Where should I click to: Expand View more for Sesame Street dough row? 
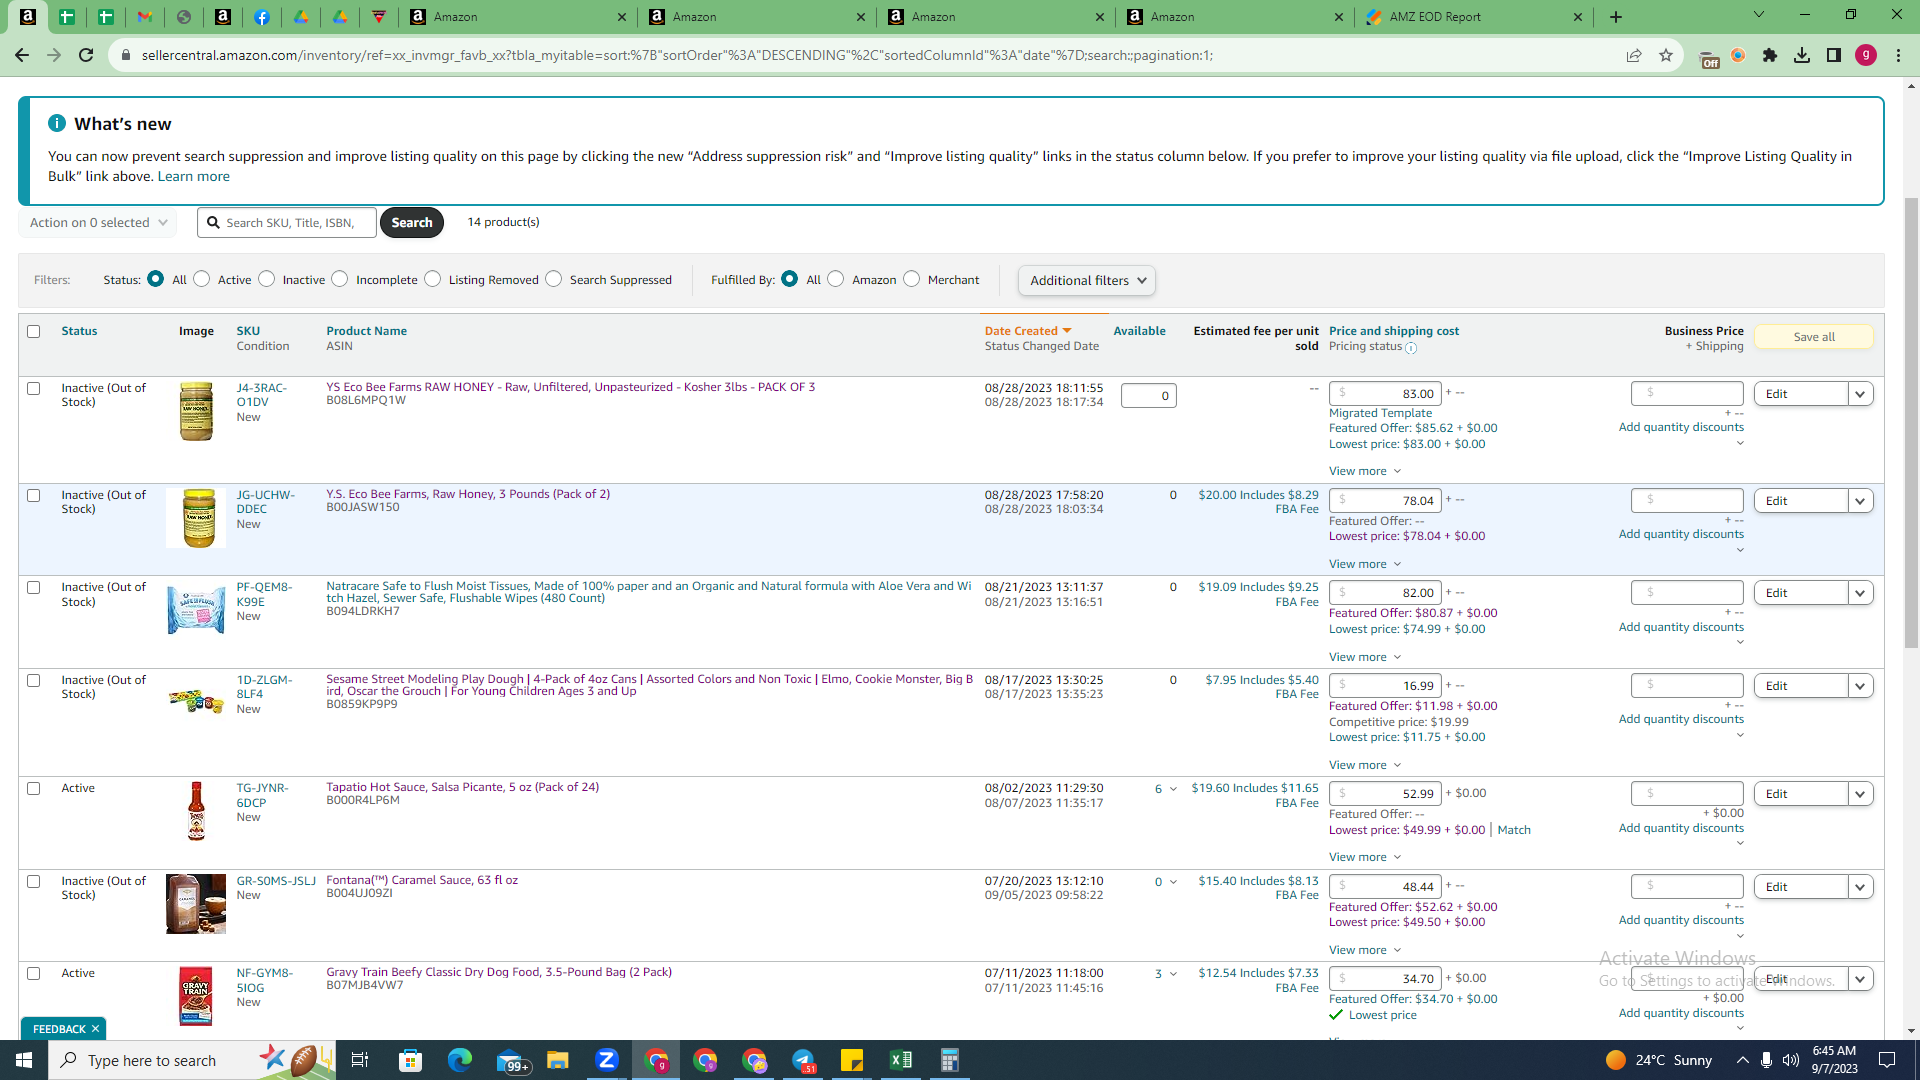point(1365,765)
